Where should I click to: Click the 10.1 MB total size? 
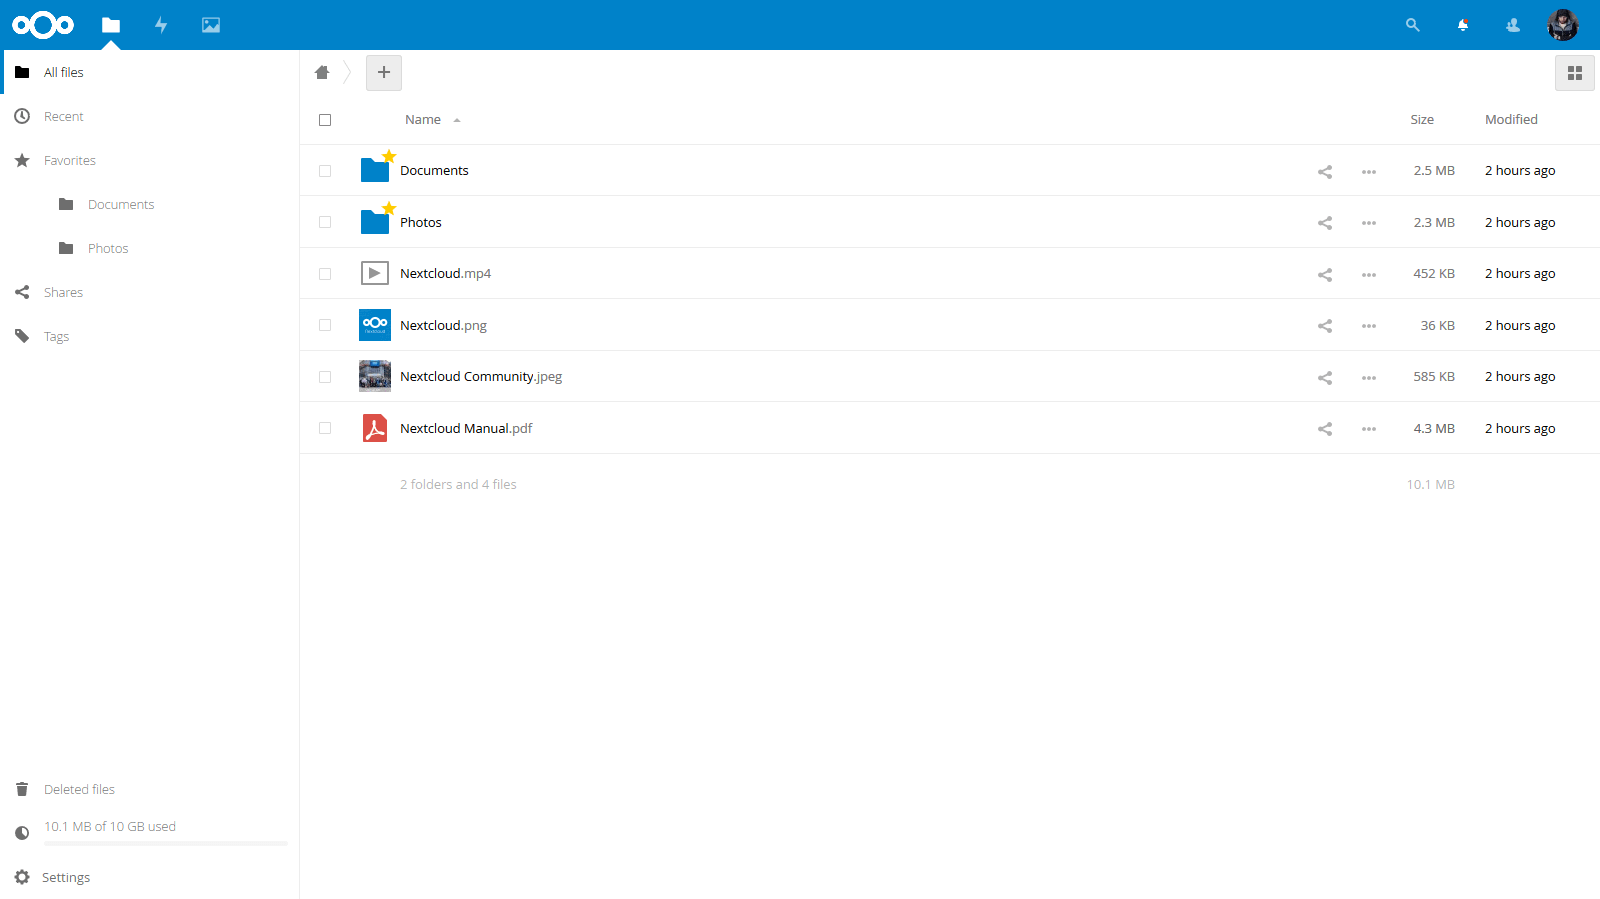(x=1431, y=485)
